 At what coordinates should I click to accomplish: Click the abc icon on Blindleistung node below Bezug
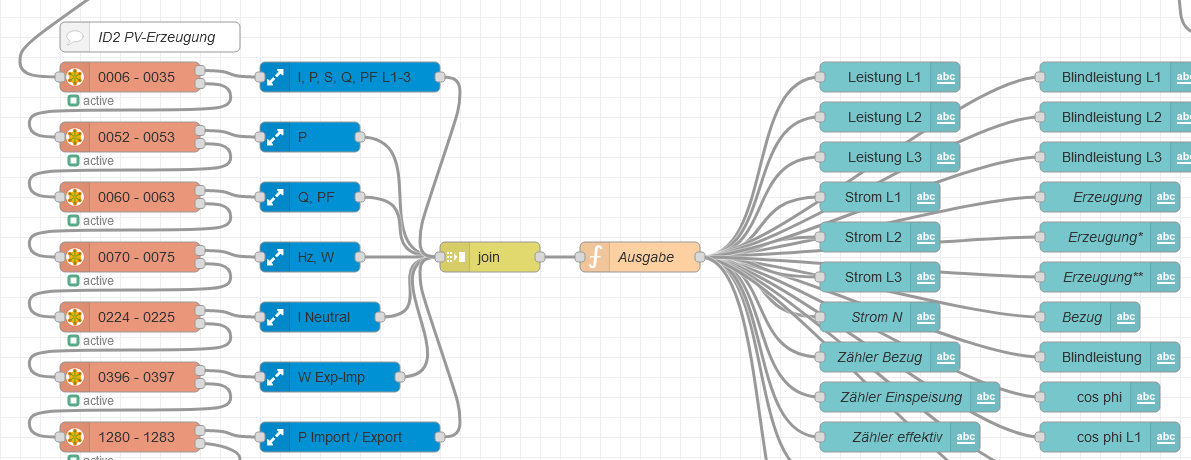1165,357
